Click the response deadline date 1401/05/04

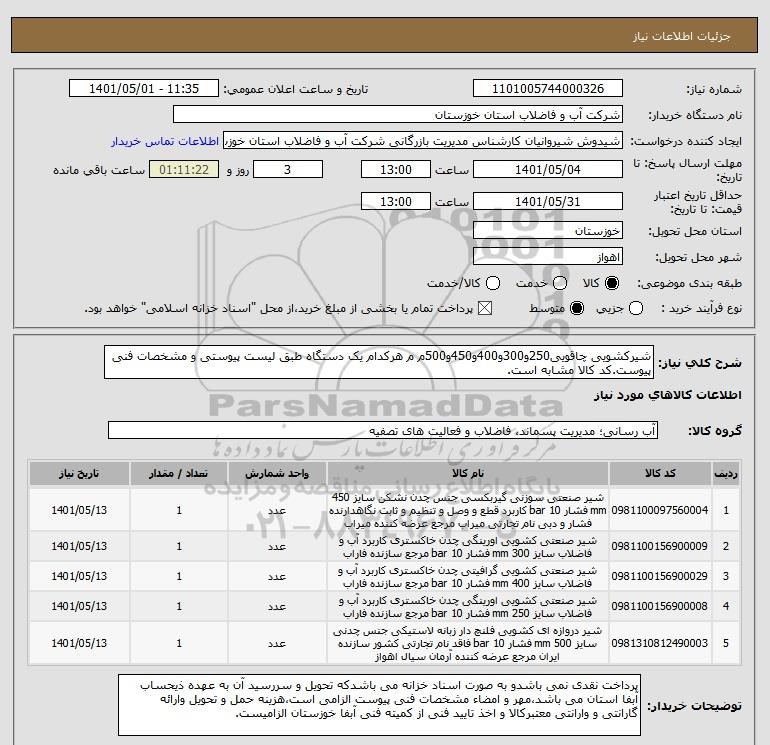tap(548, 170)
